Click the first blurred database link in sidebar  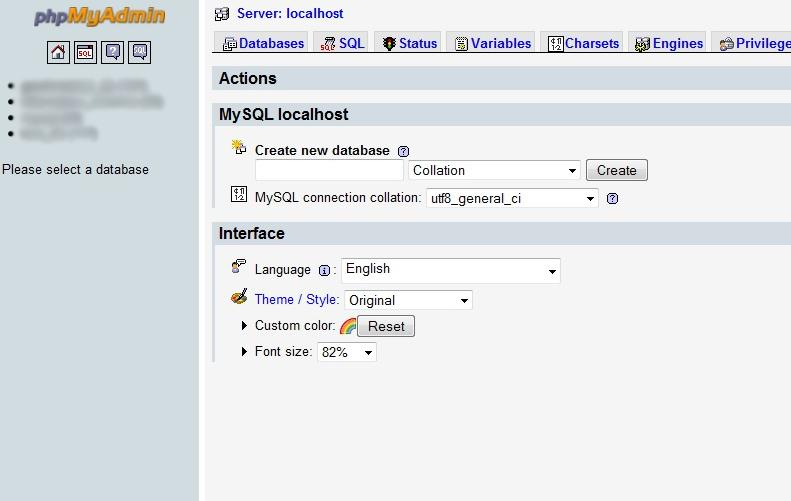(x=84, y=86)
